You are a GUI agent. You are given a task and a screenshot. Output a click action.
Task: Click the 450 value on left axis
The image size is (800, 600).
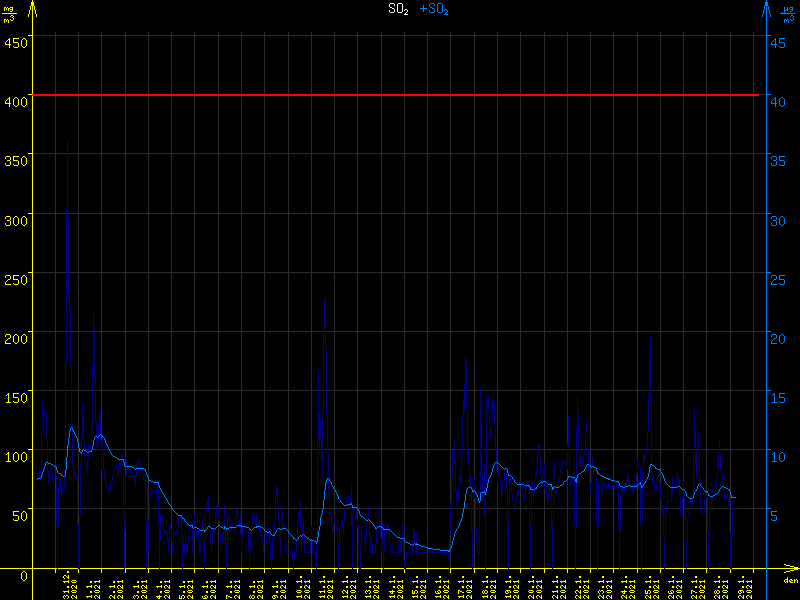click(15, 42)
